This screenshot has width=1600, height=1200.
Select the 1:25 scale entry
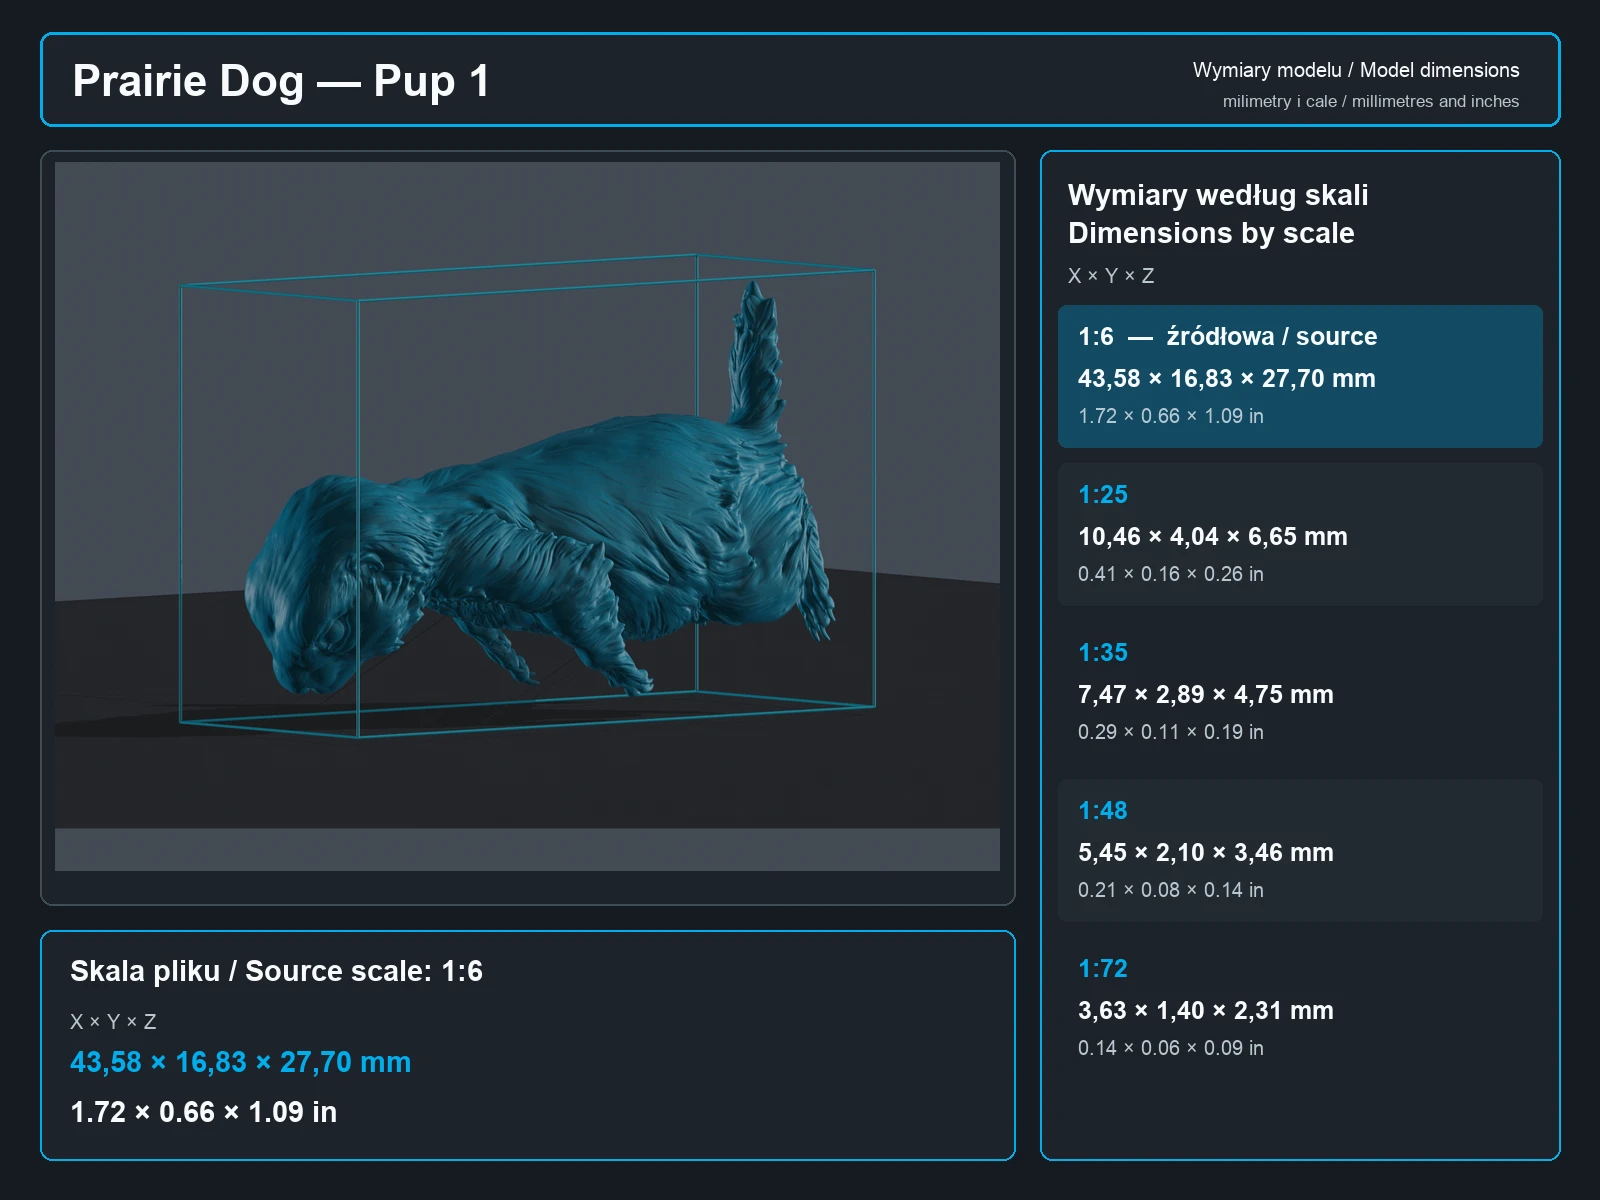pyautogui.click(x=1300, y=534)
